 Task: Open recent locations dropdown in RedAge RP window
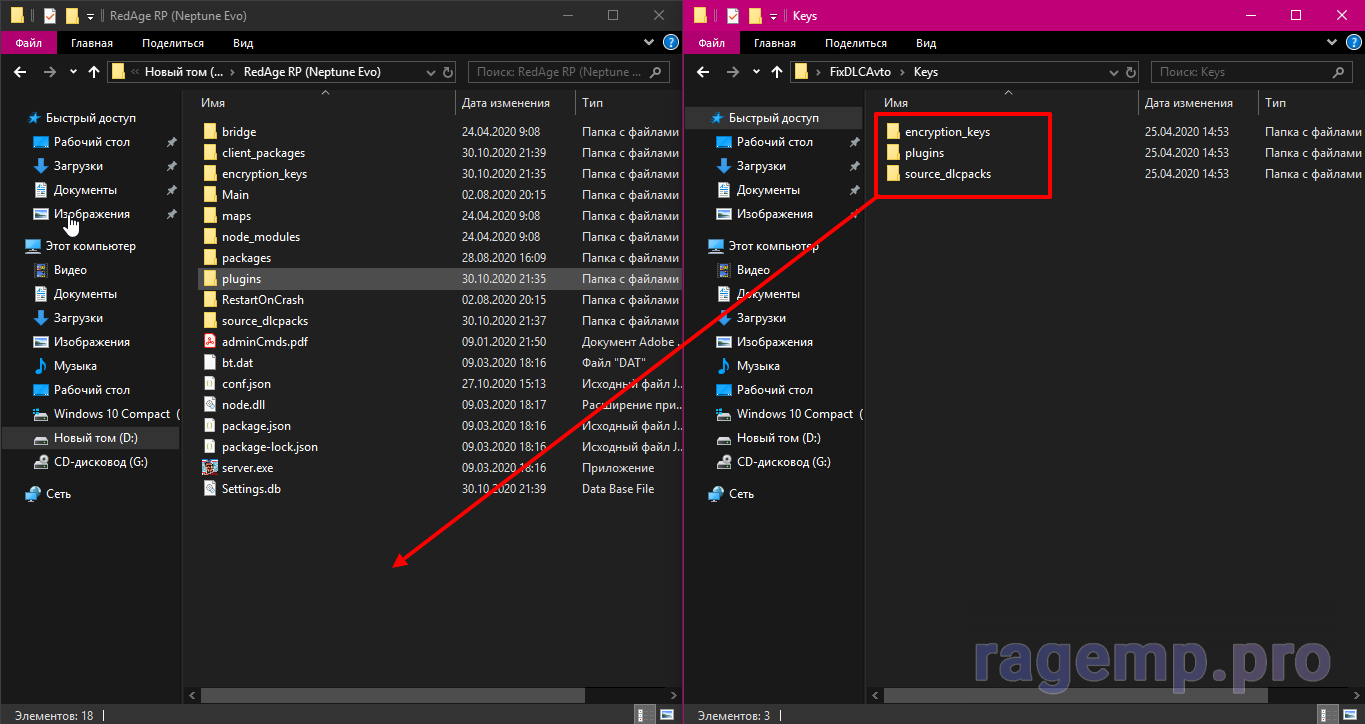(73, 72)
